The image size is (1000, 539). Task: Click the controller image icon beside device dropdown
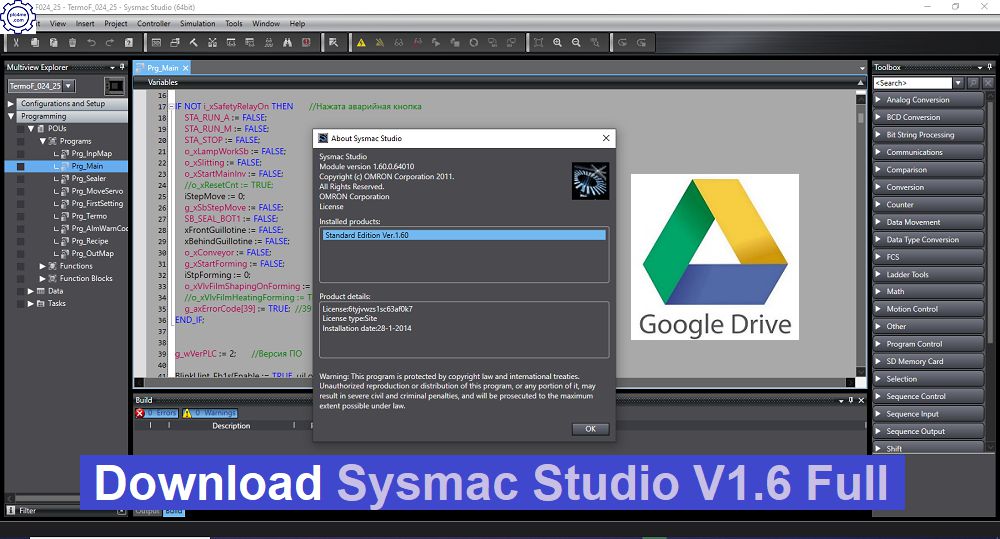click(x=114, y=87)
